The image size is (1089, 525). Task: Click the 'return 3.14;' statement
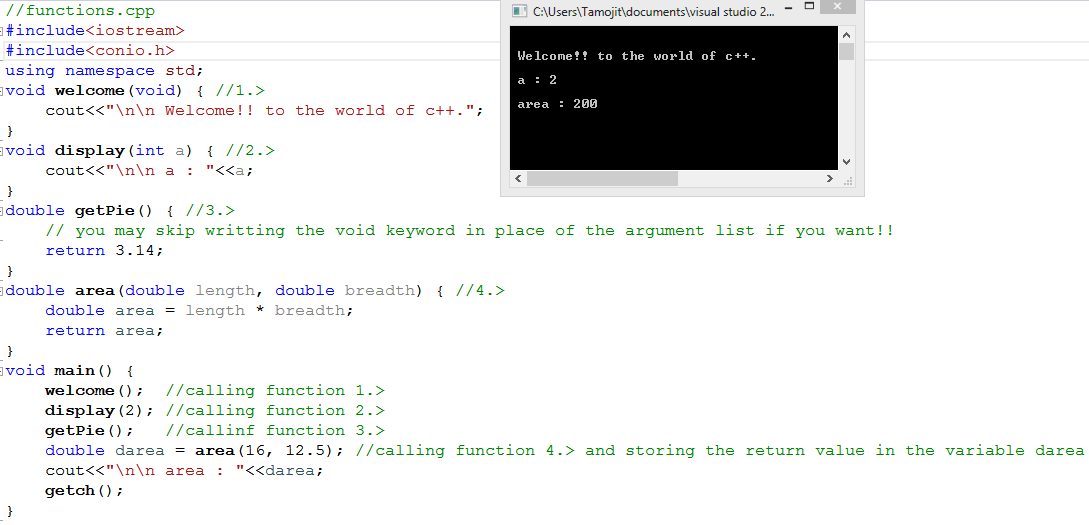(105, 251)
